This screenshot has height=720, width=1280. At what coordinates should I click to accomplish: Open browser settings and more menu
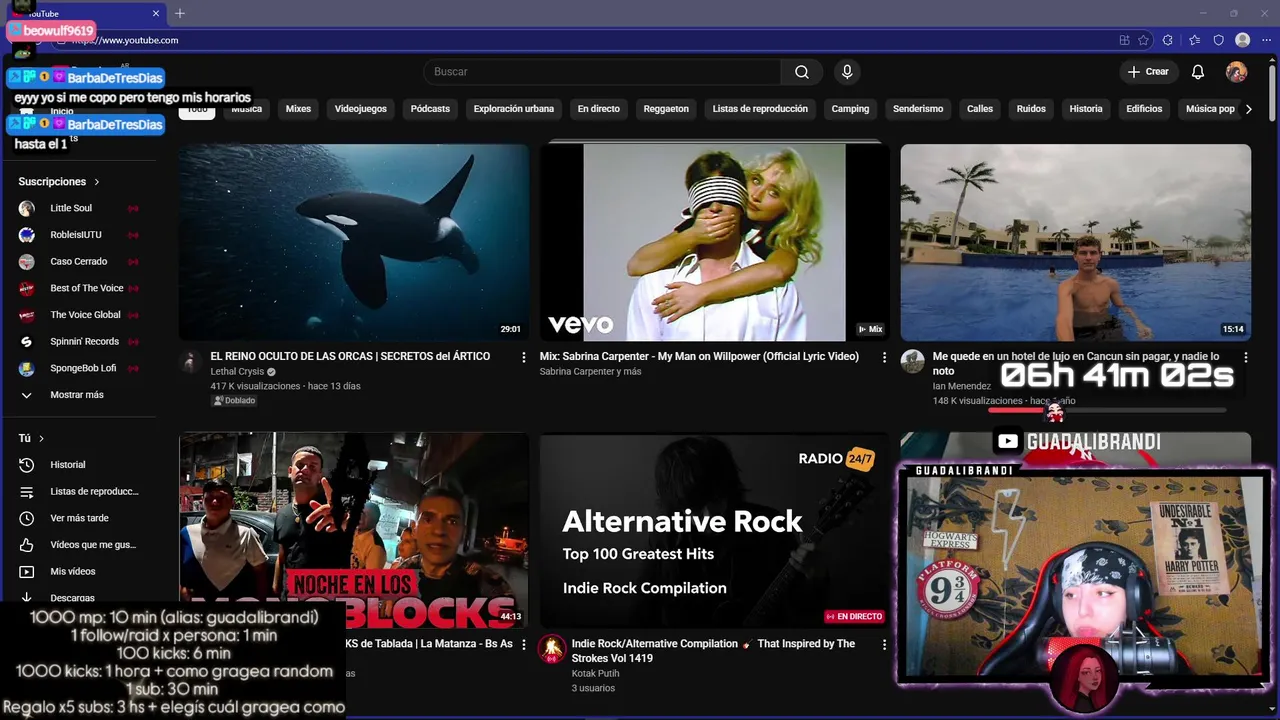(x=1266, y=40)
